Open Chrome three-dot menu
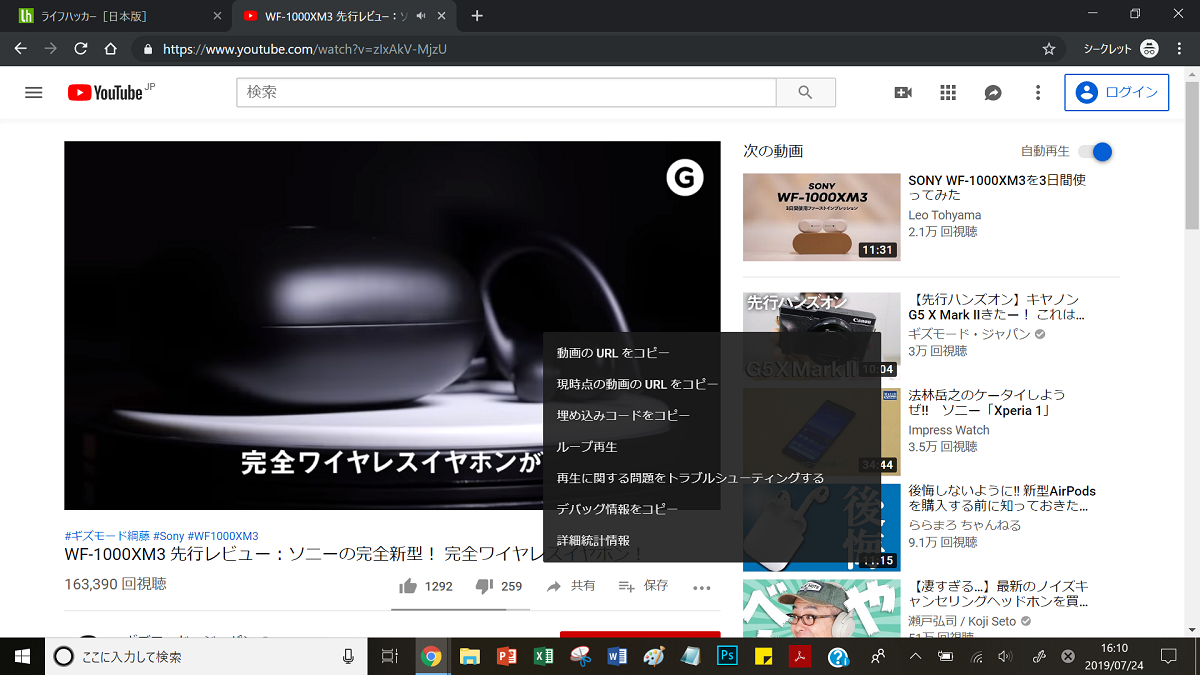This screenshot has height=675, width=1200. [x=1180, y=48]
